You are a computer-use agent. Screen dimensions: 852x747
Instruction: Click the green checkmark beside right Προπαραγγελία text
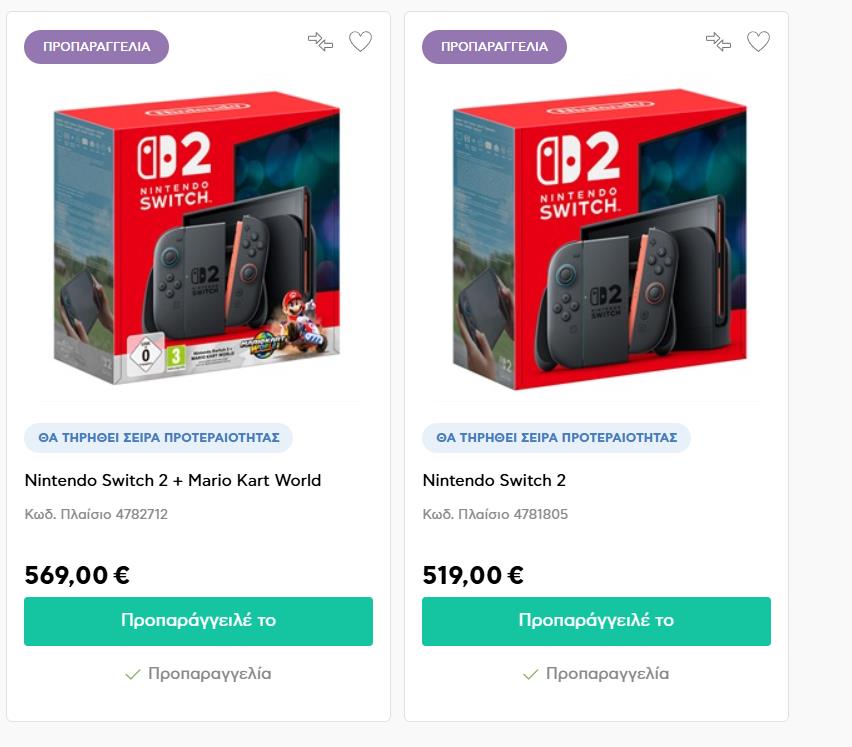[x=530, y=674]
